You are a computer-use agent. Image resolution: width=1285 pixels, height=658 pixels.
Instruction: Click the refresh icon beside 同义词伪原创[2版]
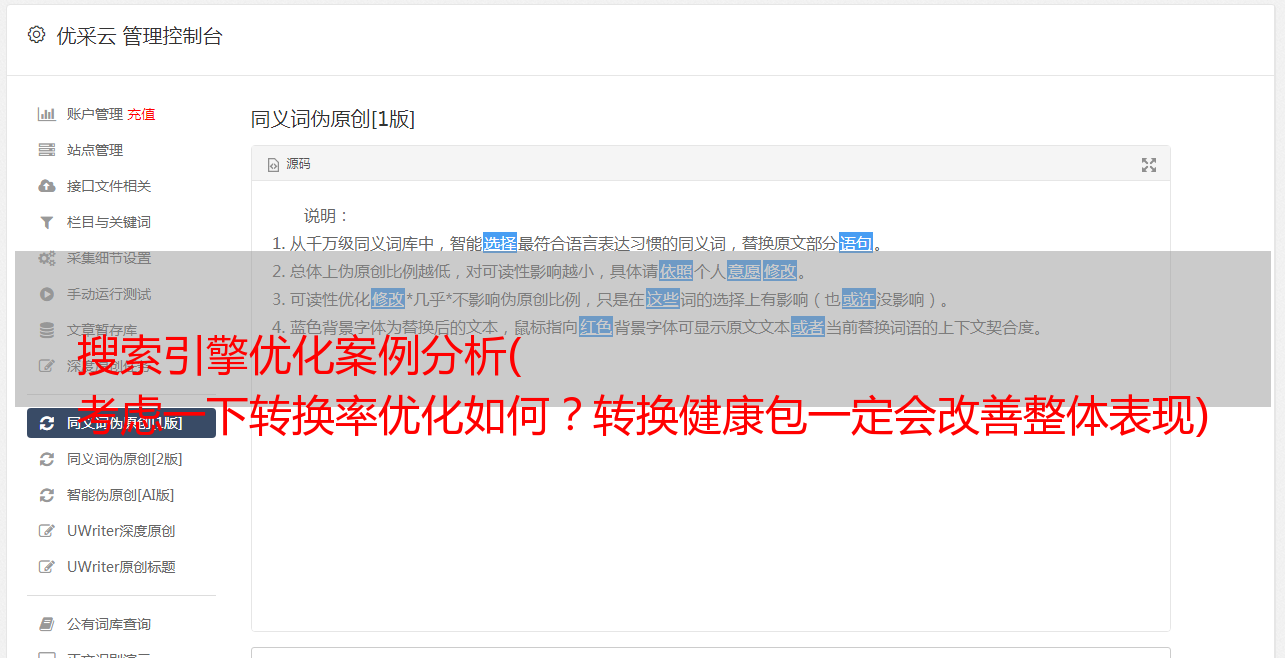(x=47, y=459)
